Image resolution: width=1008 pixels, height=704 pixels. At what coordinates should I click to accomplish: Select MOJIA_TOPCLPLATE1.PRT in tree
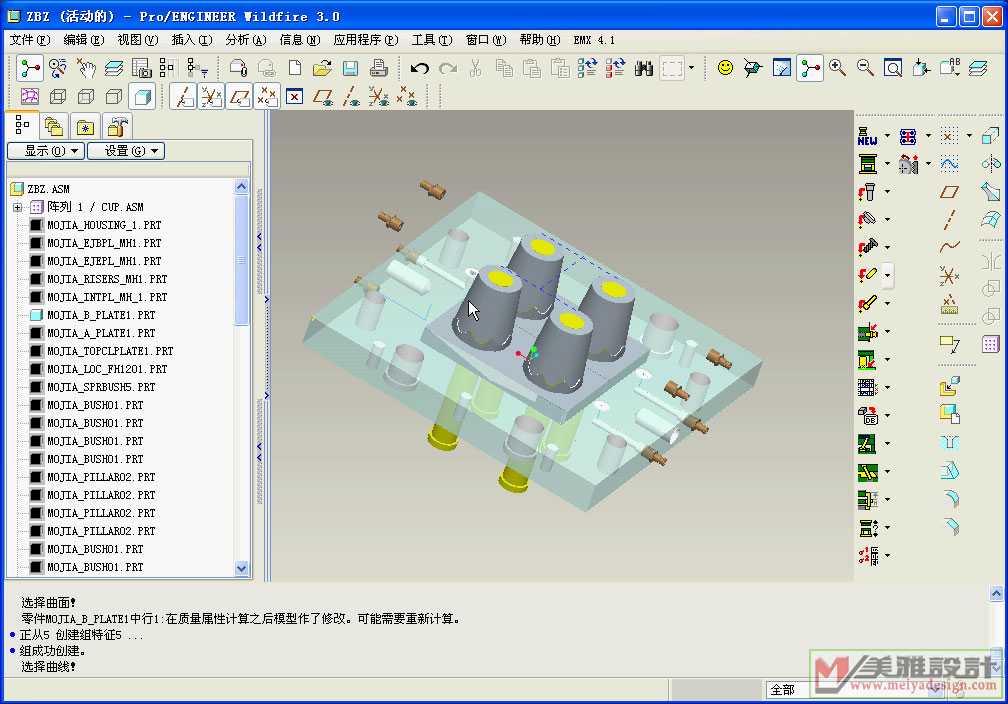click(110, 351)
